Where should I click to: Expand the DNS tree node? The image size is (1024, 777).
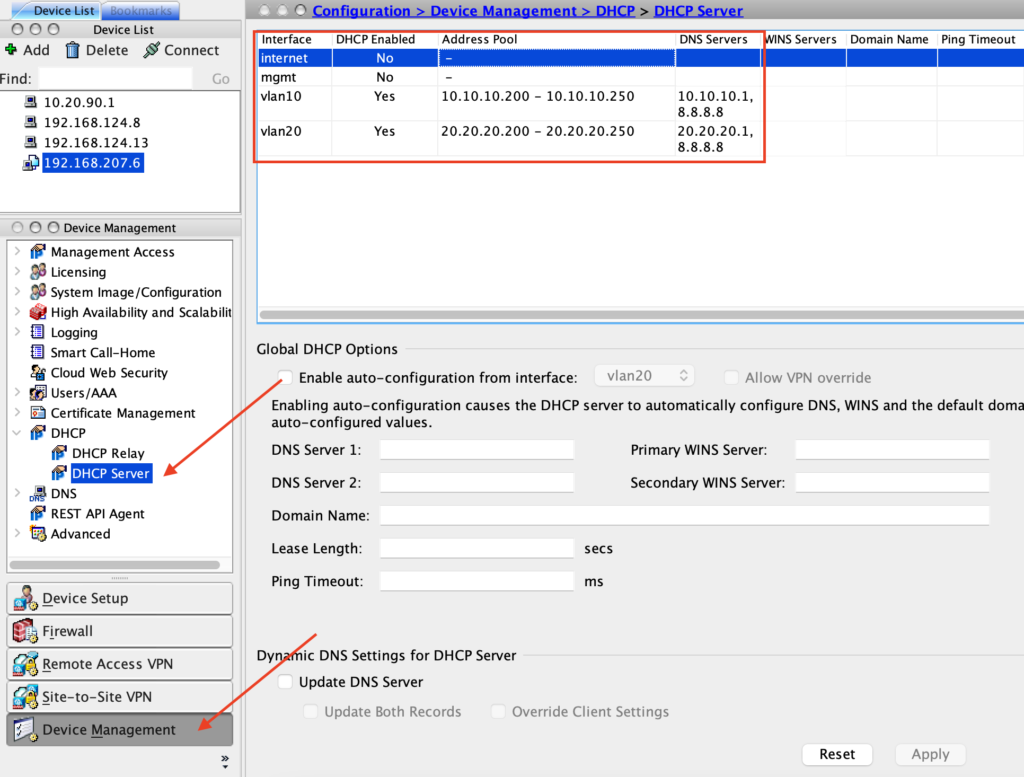18,494
